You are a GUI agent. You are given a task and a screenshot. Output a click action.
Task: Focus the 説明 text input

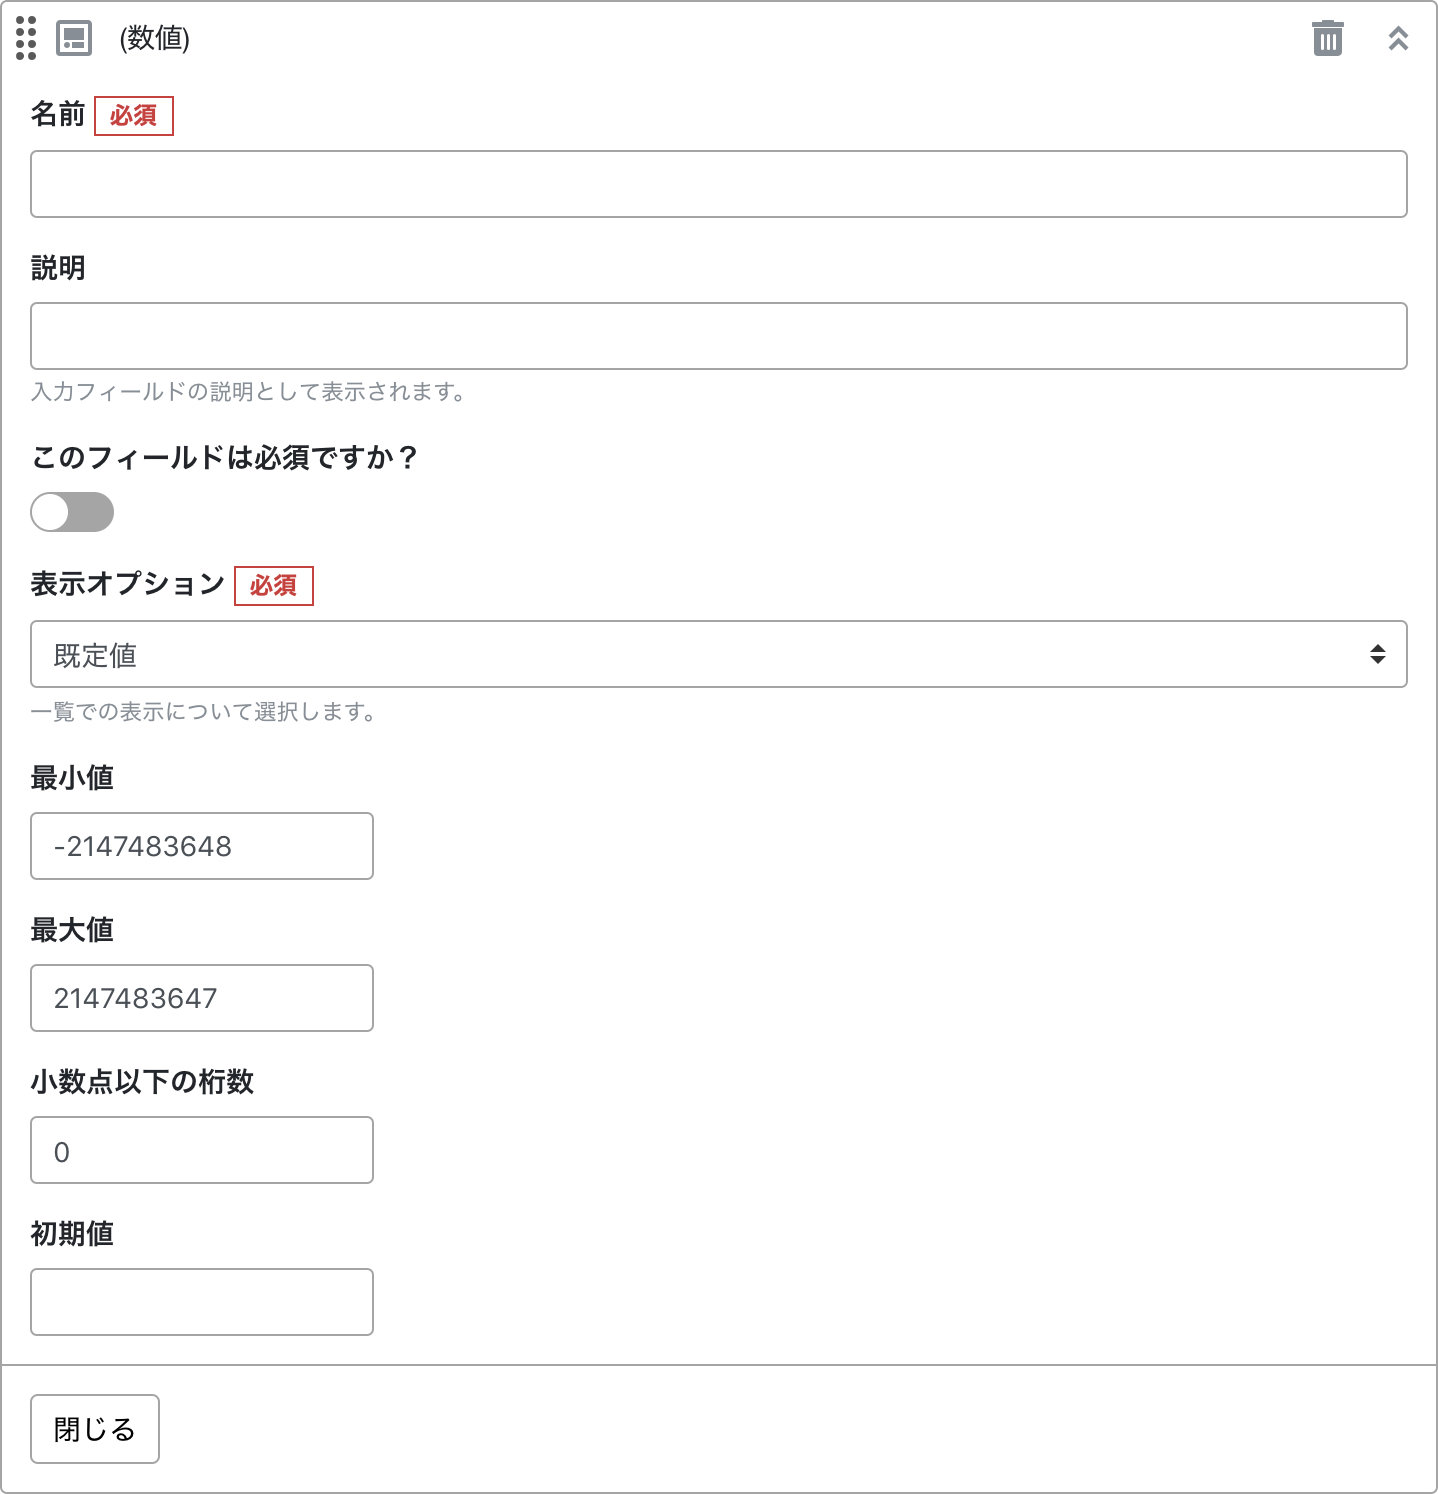[x=718, y=336]
